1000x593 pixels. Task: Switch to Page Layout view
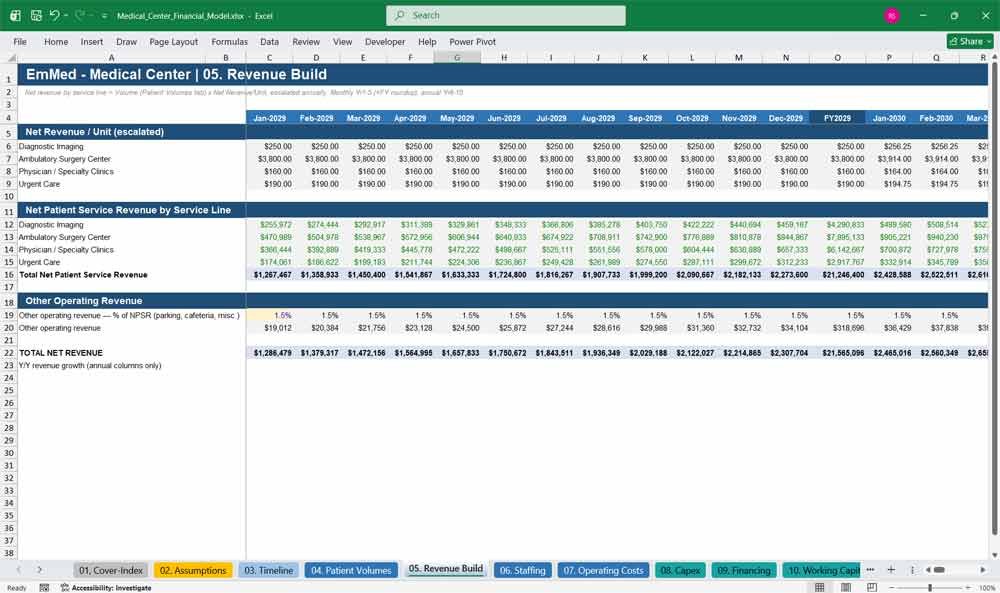click(846, 587)
